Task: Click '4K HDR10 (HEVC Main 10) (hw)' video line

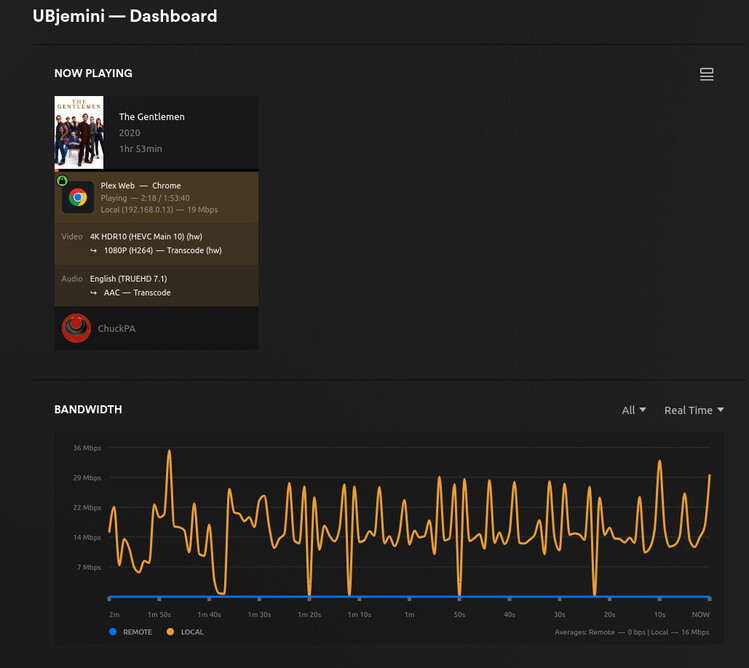Action: 146,237
